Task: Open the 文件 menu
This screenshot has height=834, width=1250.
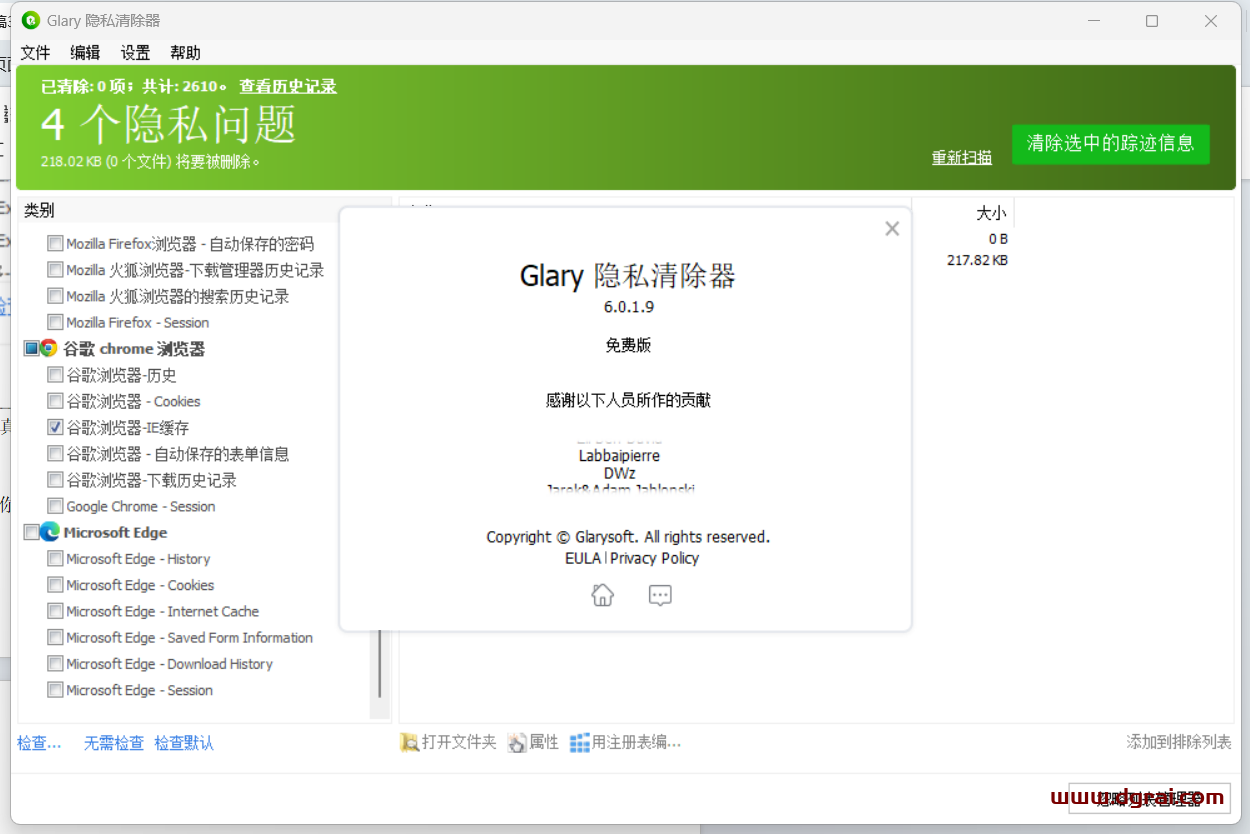Action: (35, 53)
